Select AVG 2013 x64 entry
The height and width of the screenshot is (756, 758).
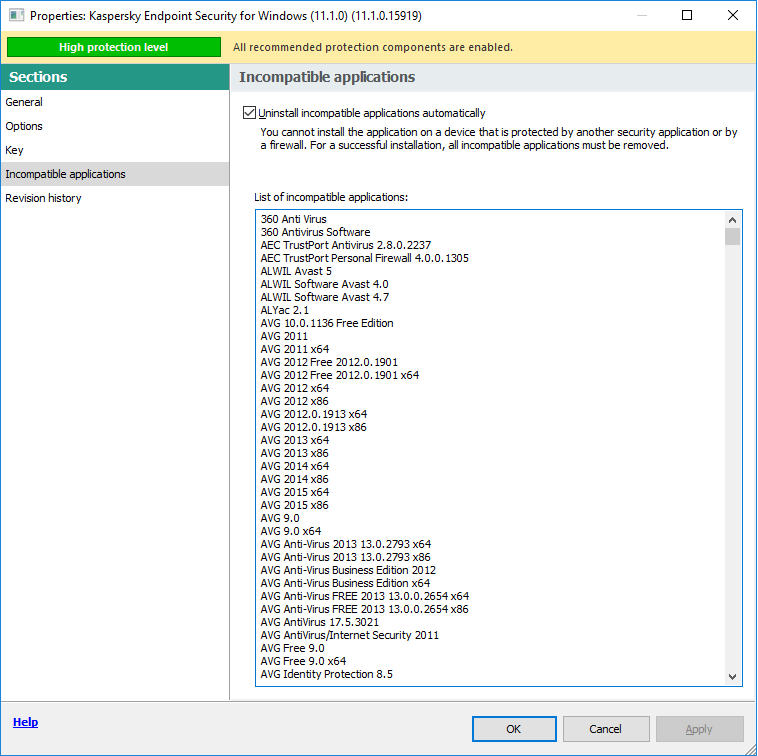coord(295,440)
